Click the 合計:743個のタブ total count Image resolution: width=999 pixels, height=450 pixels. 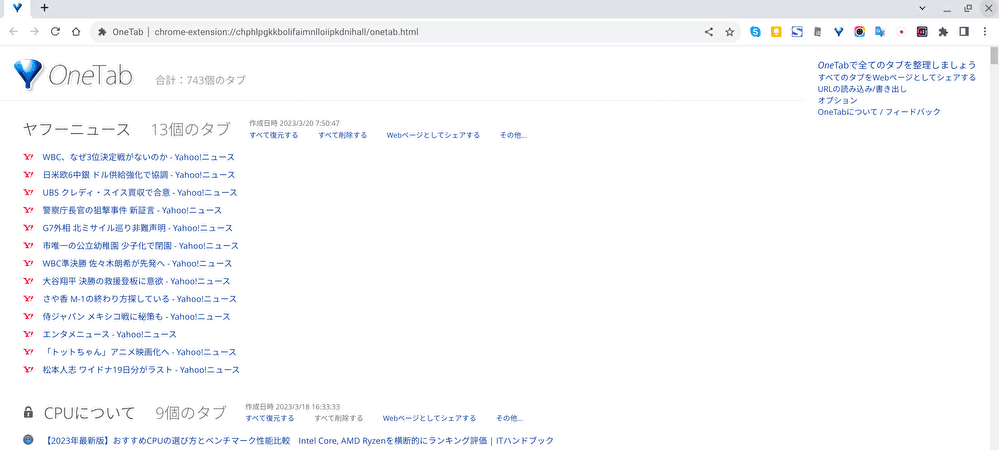coord(201,80)
